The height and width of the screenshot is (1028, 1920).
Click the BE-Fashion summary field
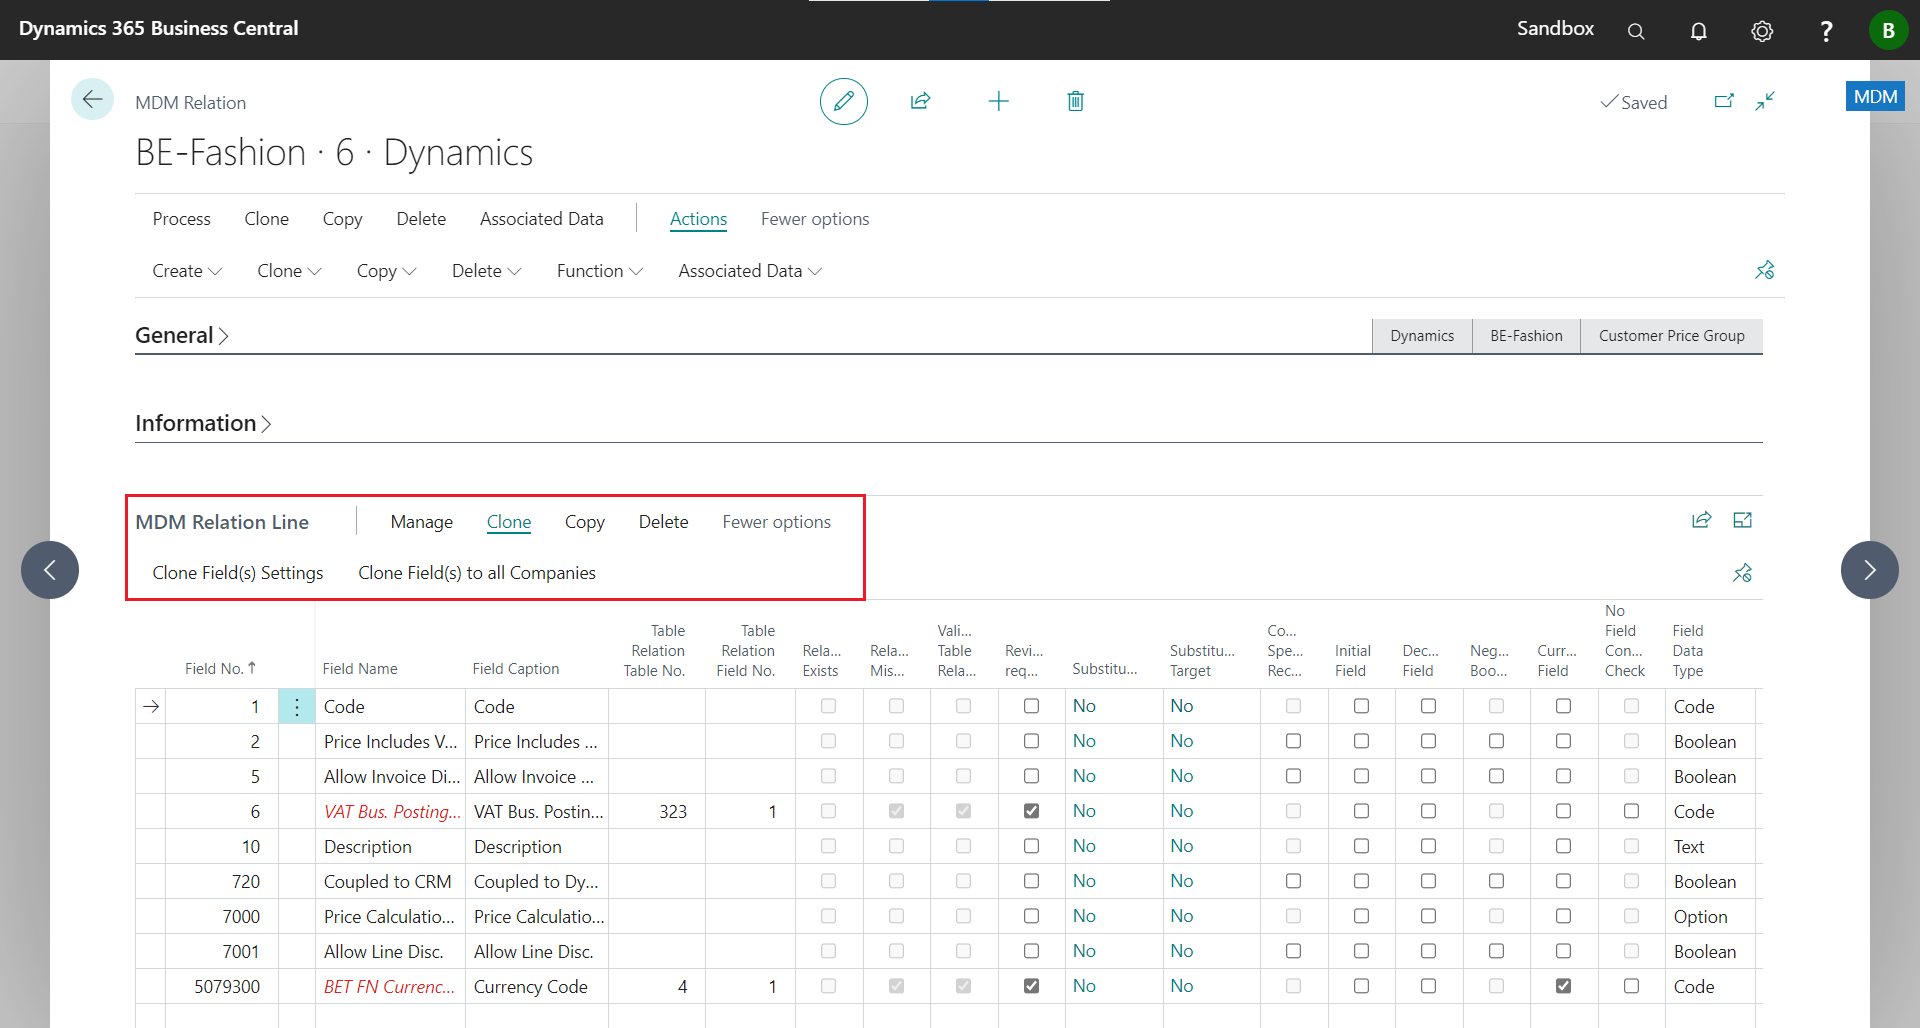tap(1526, 336)
